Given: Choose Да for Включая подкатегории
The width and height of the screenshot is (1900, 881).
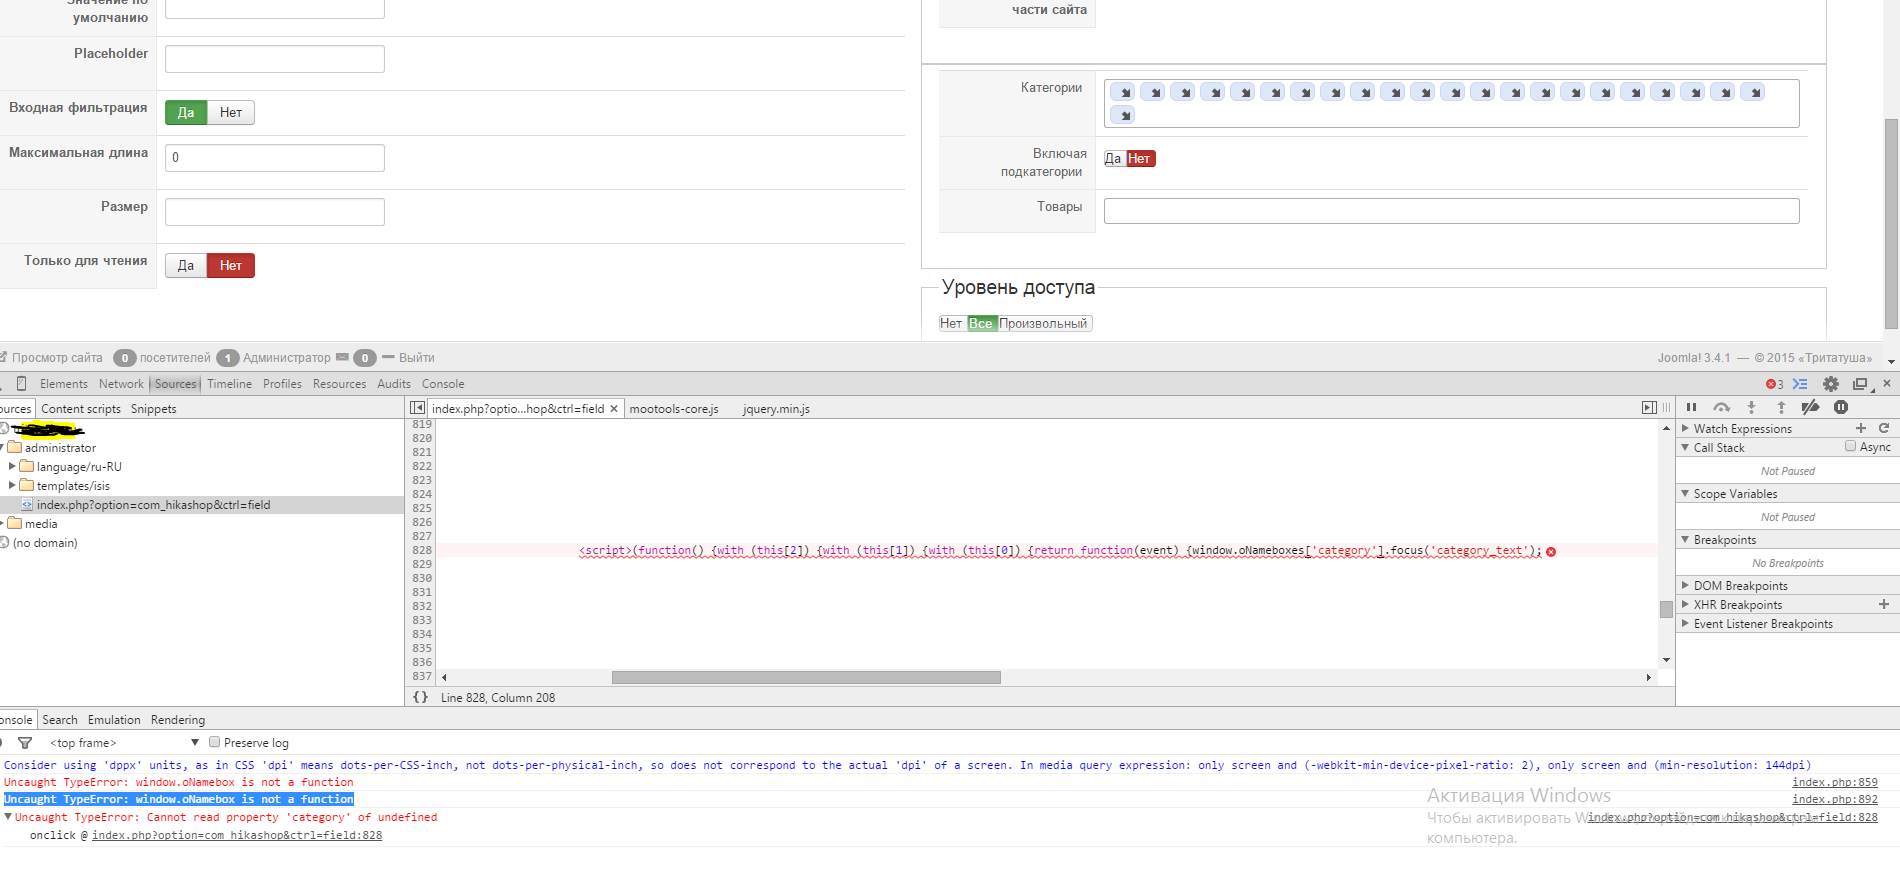Looking at the screenshot, I should tap(1114, 158).
